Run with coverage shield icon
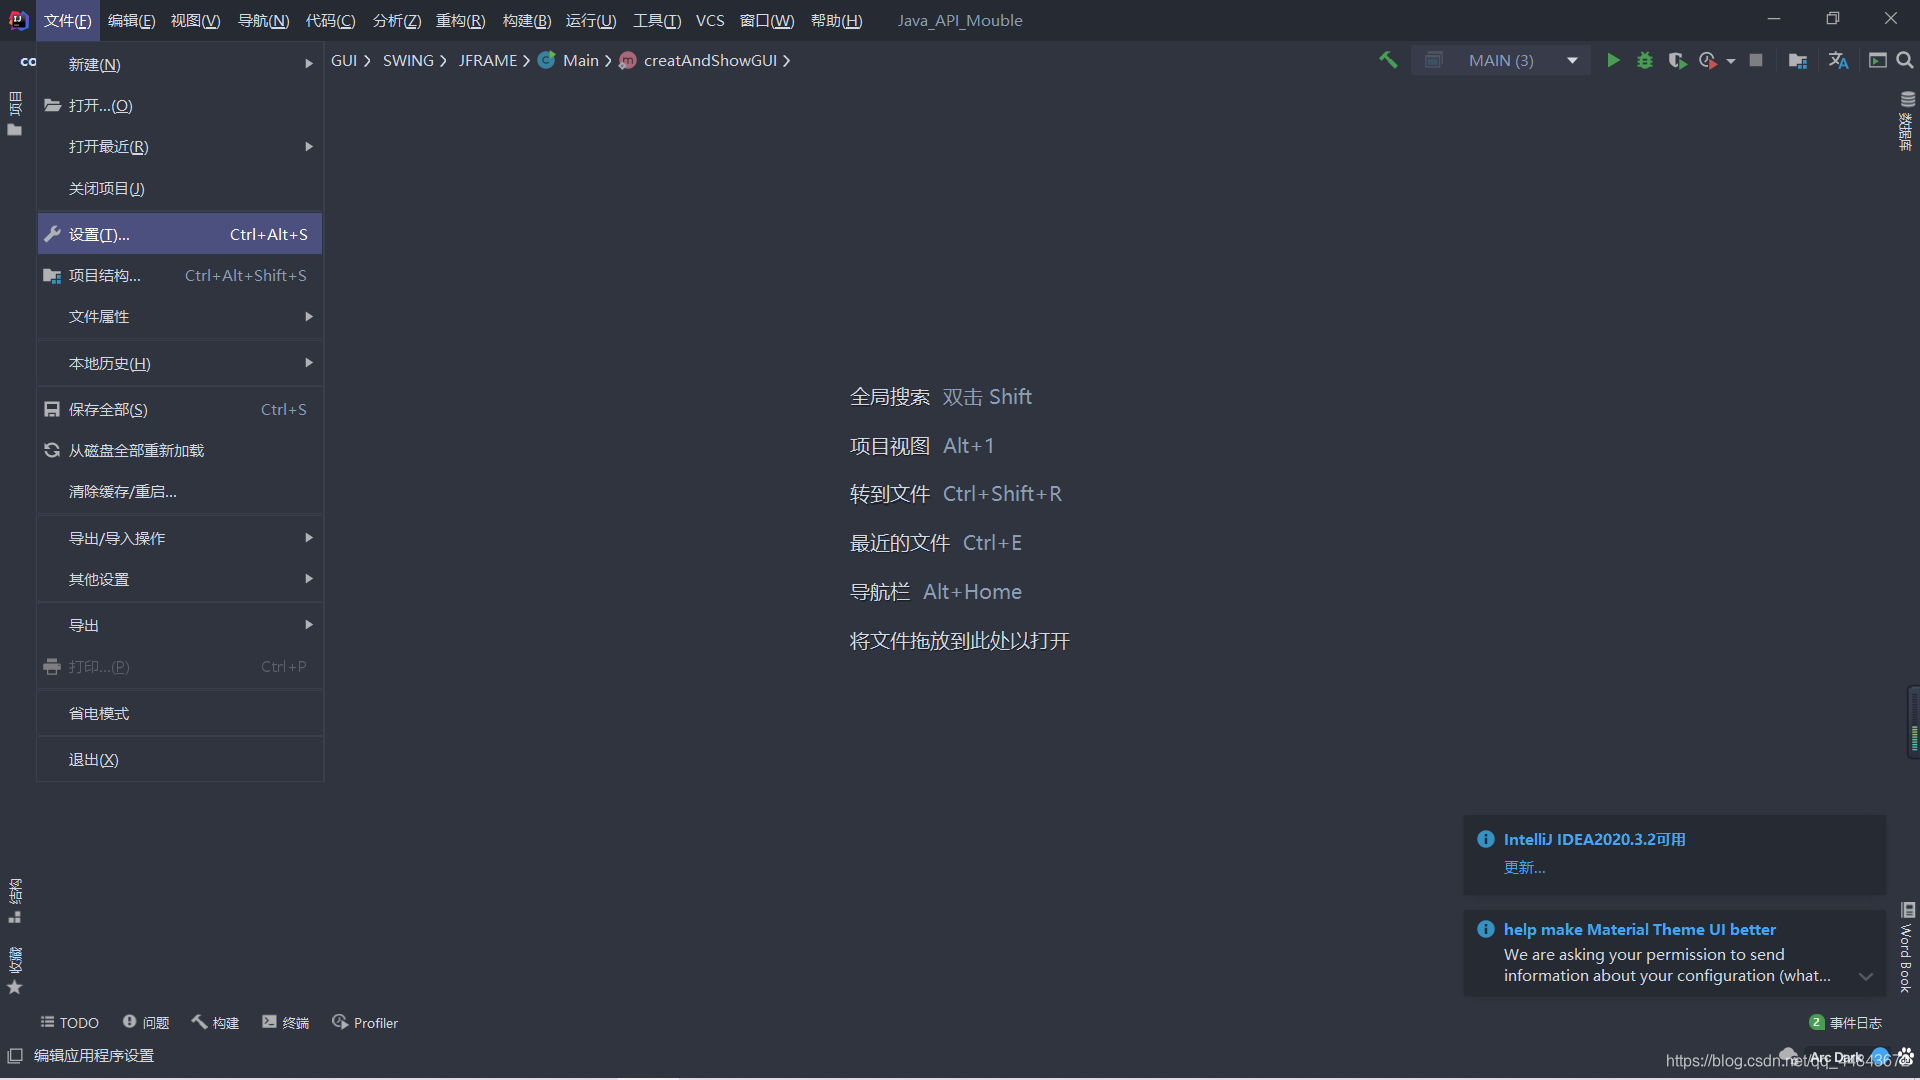This screenshot has height=1080, width=1920. pyautogui.click(x=1677, y=60)
